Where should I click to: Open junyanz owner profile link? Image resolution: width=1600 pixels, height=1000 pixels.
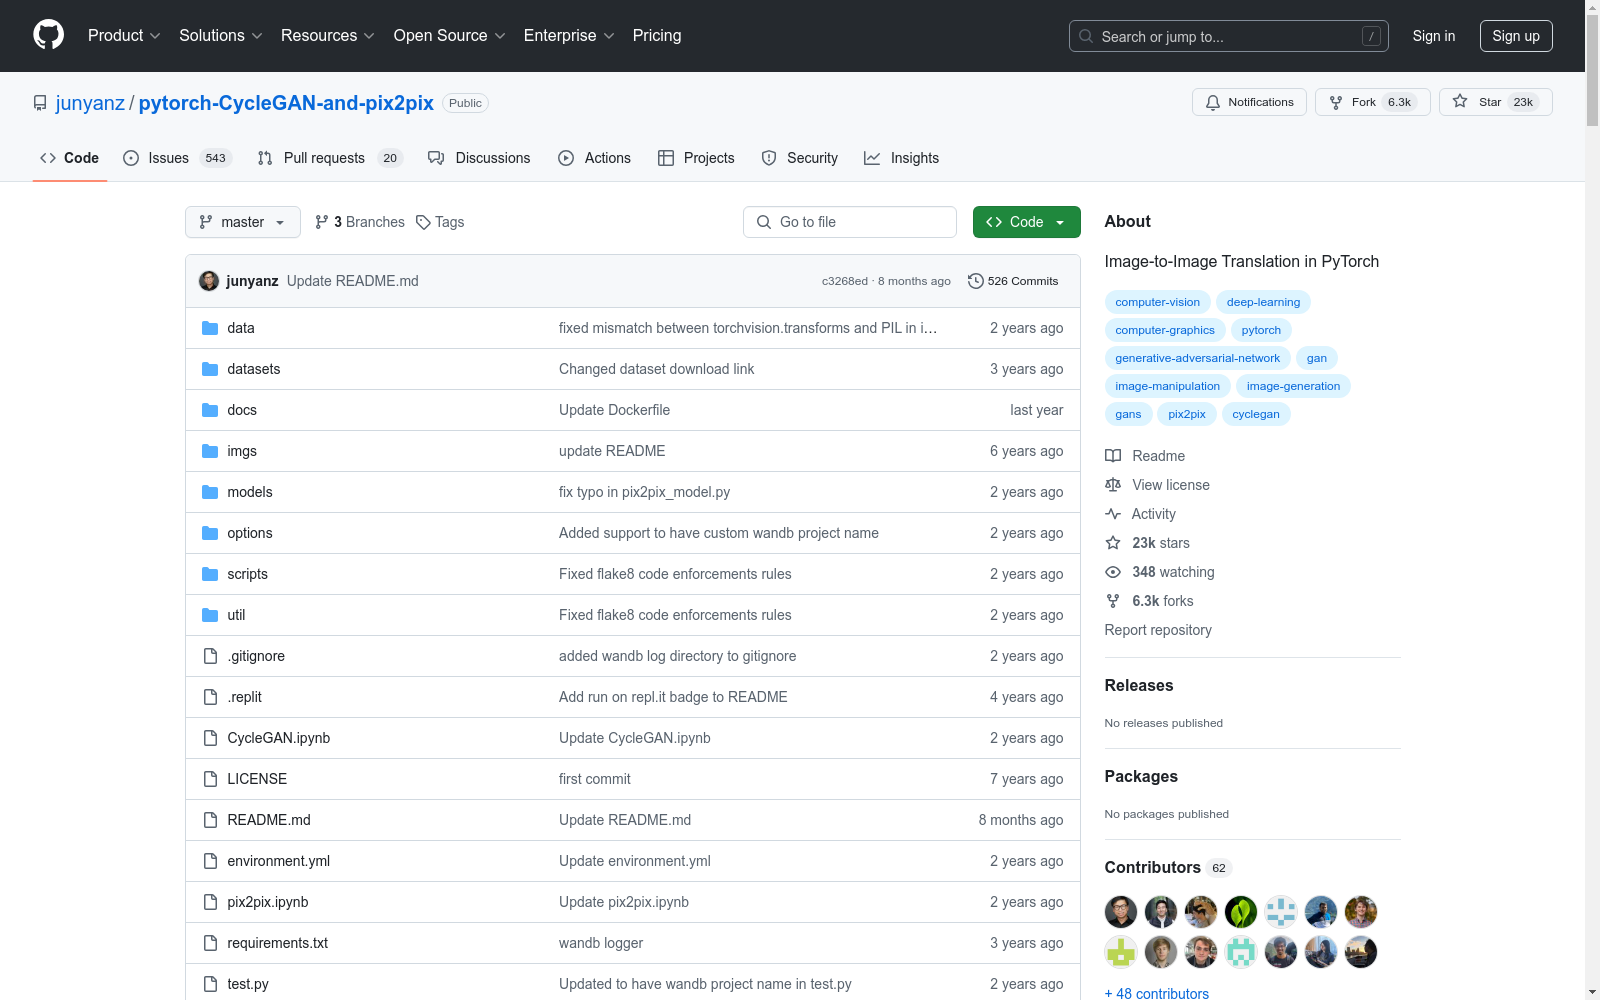pyautogui.click(x=90, y=103)
